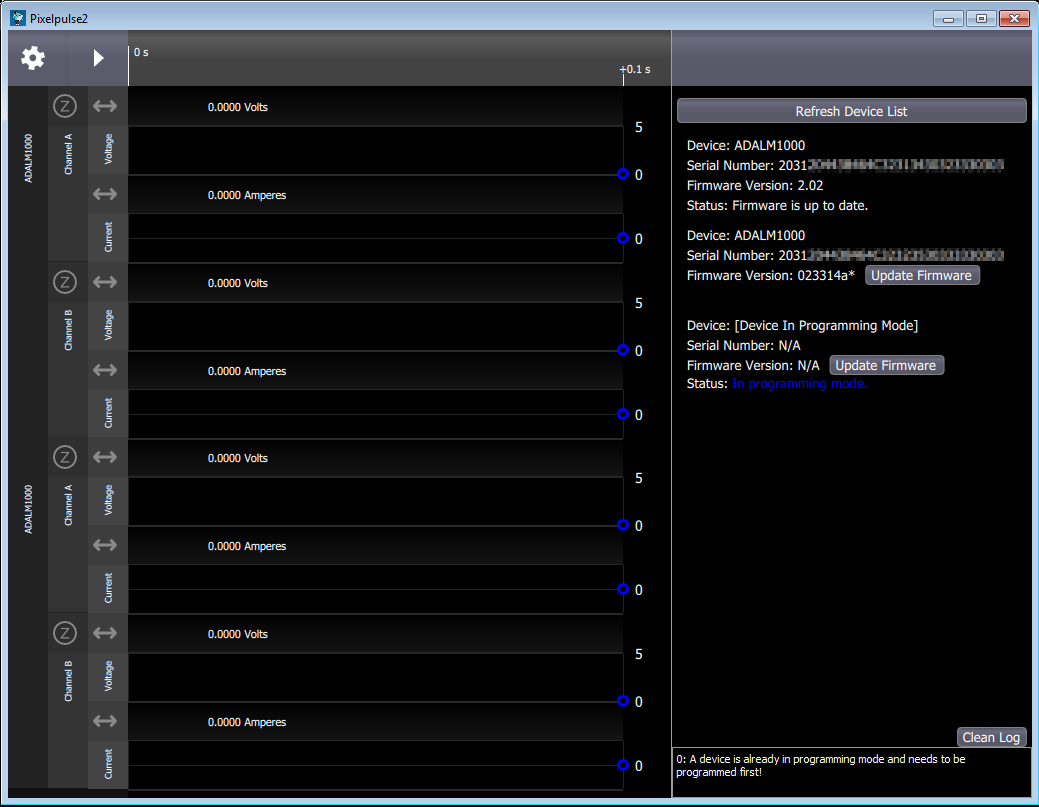Click blue zero marker on first voltage axis

[x=623, y=174]
